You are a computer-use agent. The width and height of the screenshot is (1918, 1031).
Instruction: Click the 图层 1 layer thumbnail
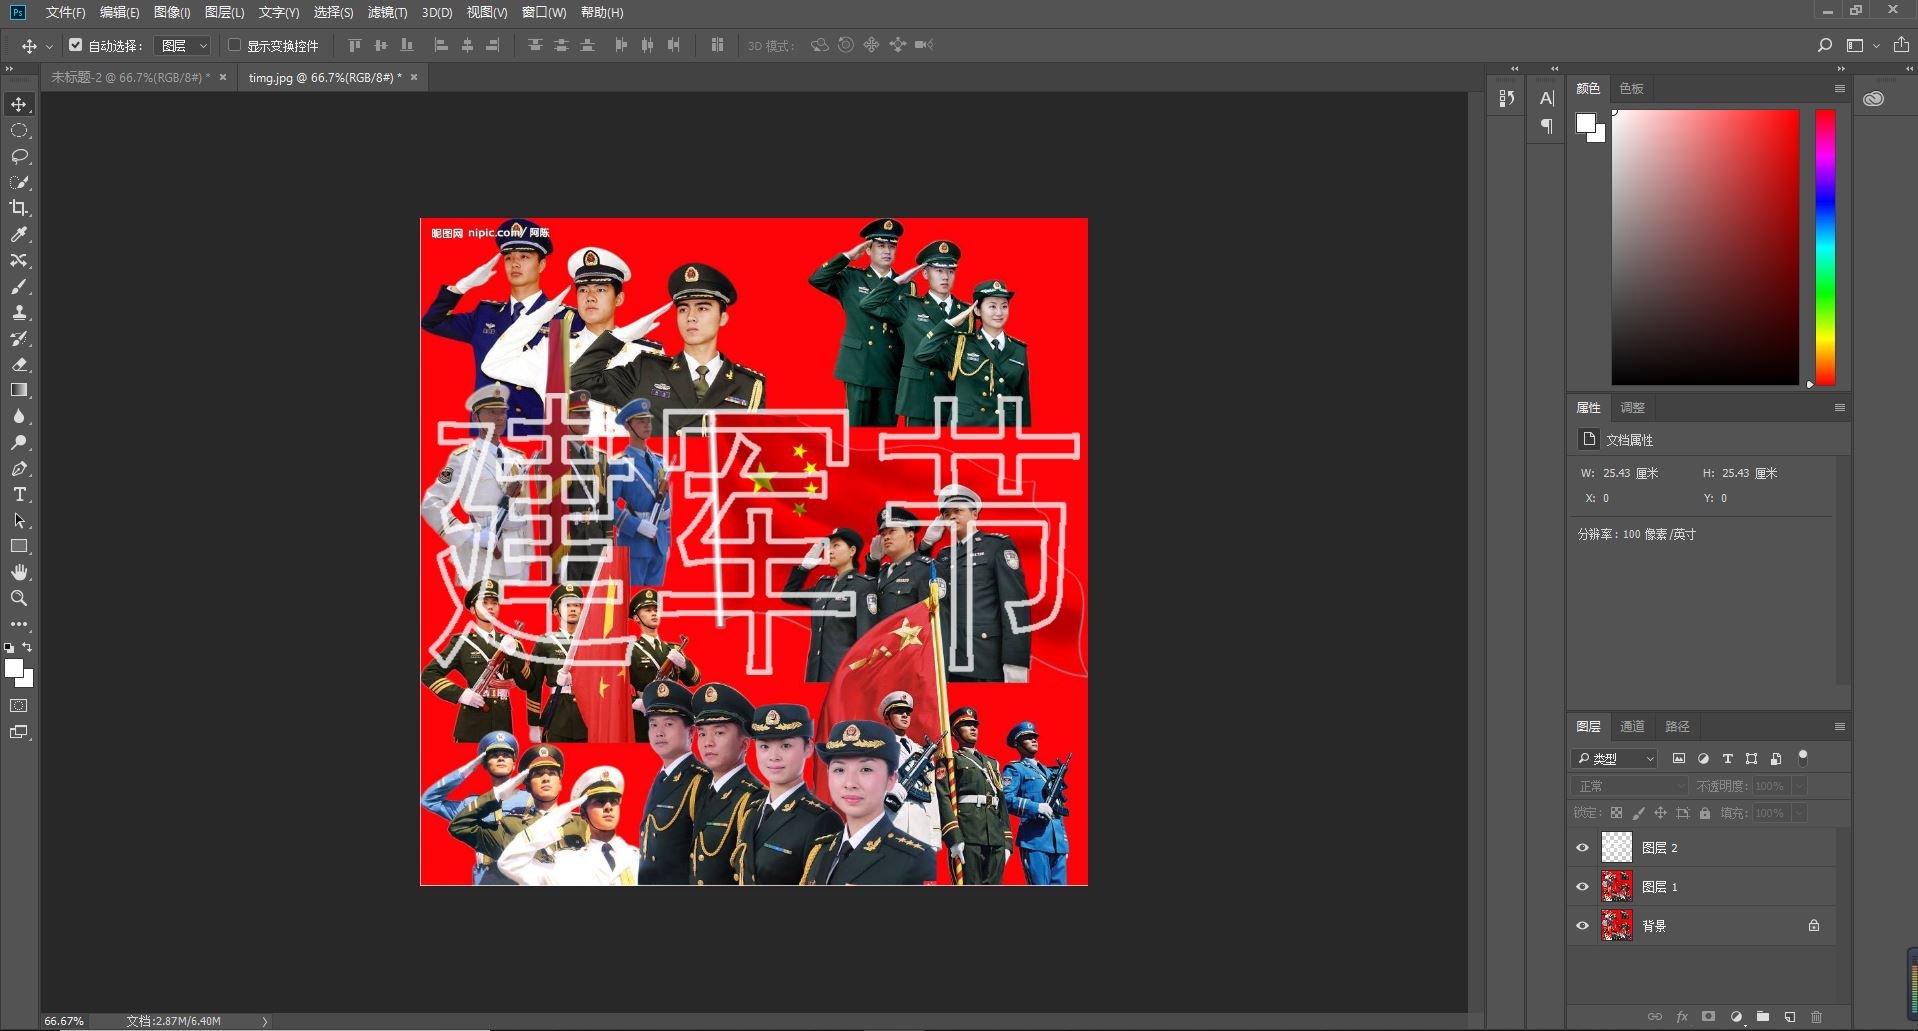(1617, 886)
